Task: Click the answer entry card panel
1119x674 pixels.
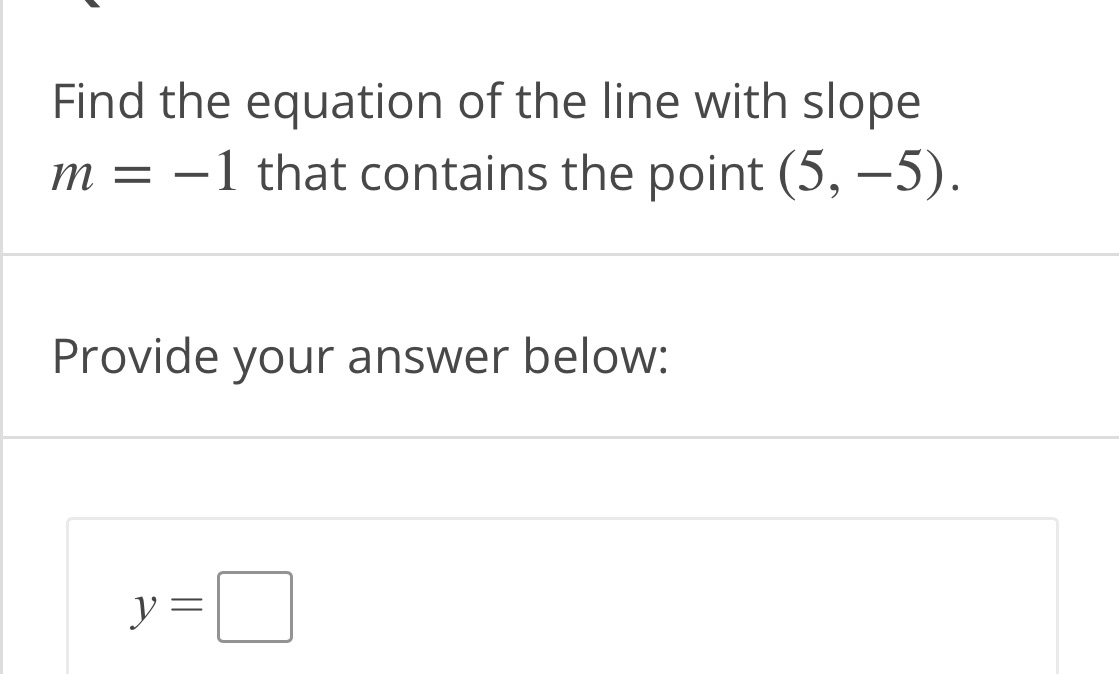Action: coord(560,595)
